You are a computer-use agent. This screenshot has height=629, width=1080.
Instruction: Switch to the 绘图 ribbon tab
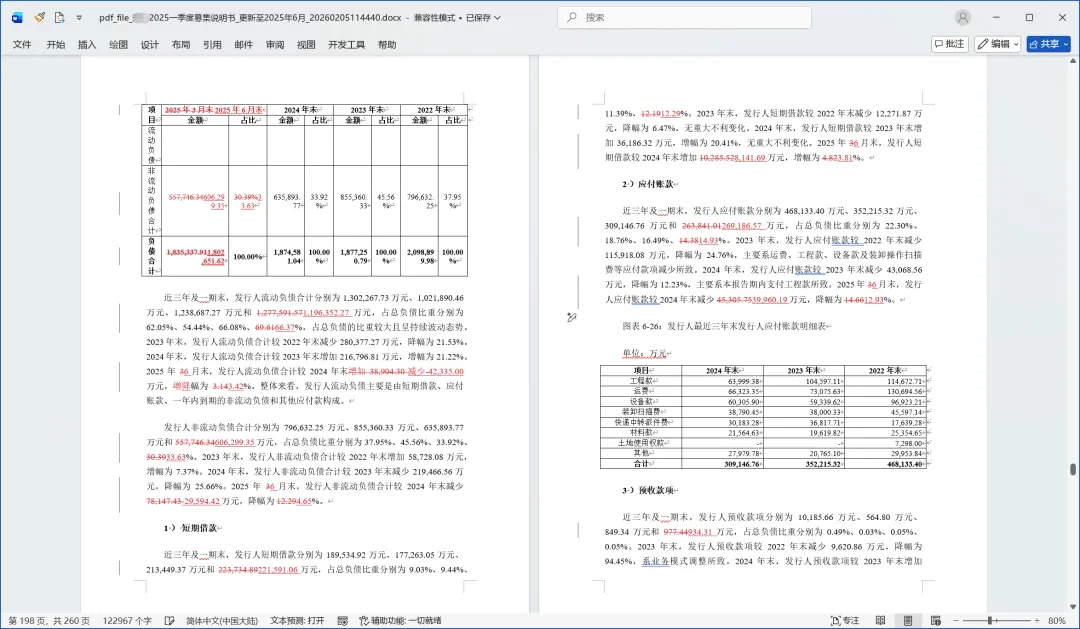118,45
